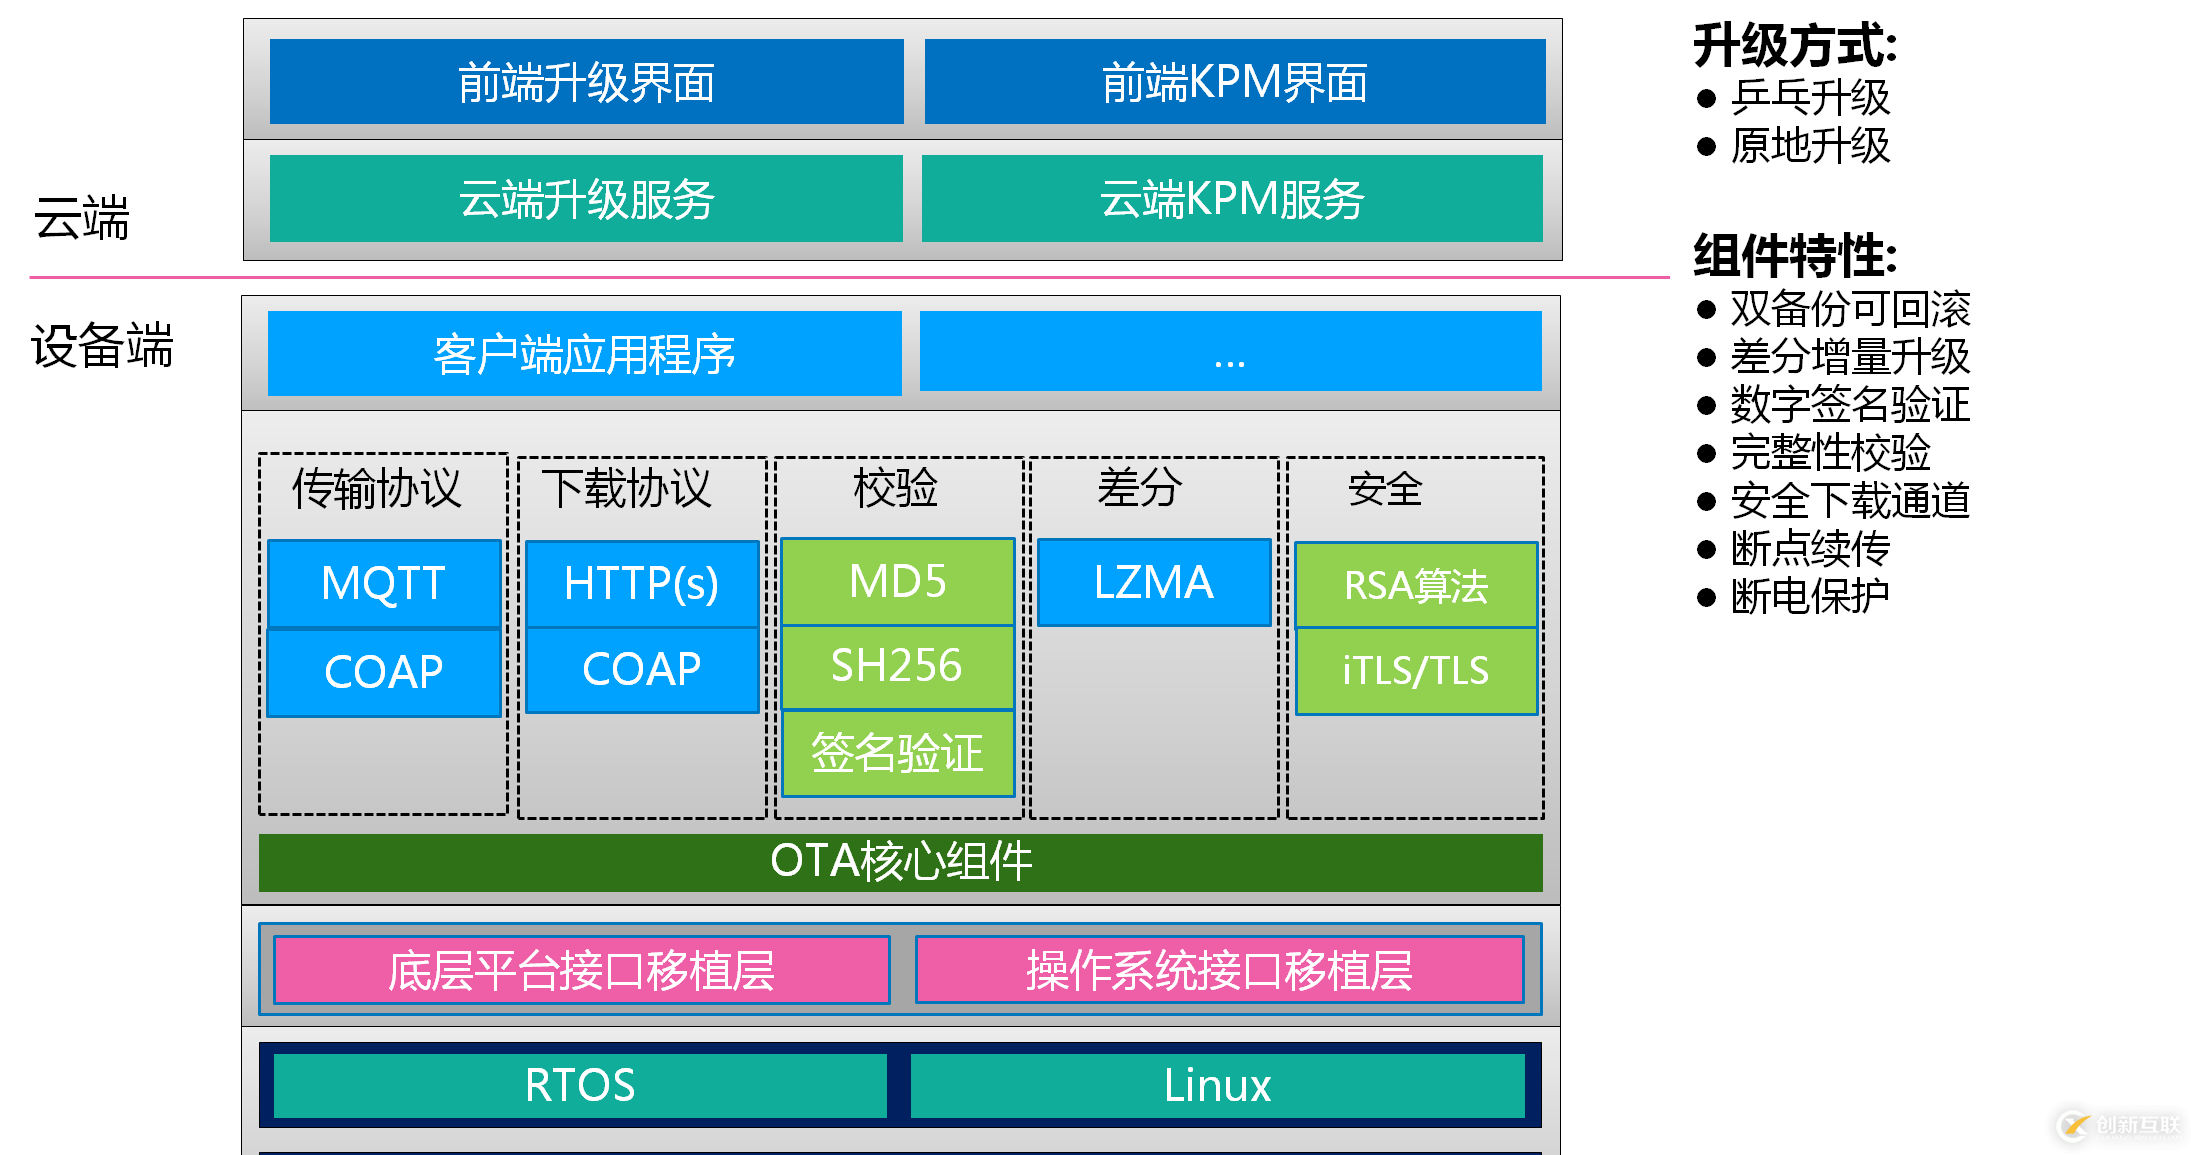
Task: Select the LZMA box
Action: coord(1154,582)
